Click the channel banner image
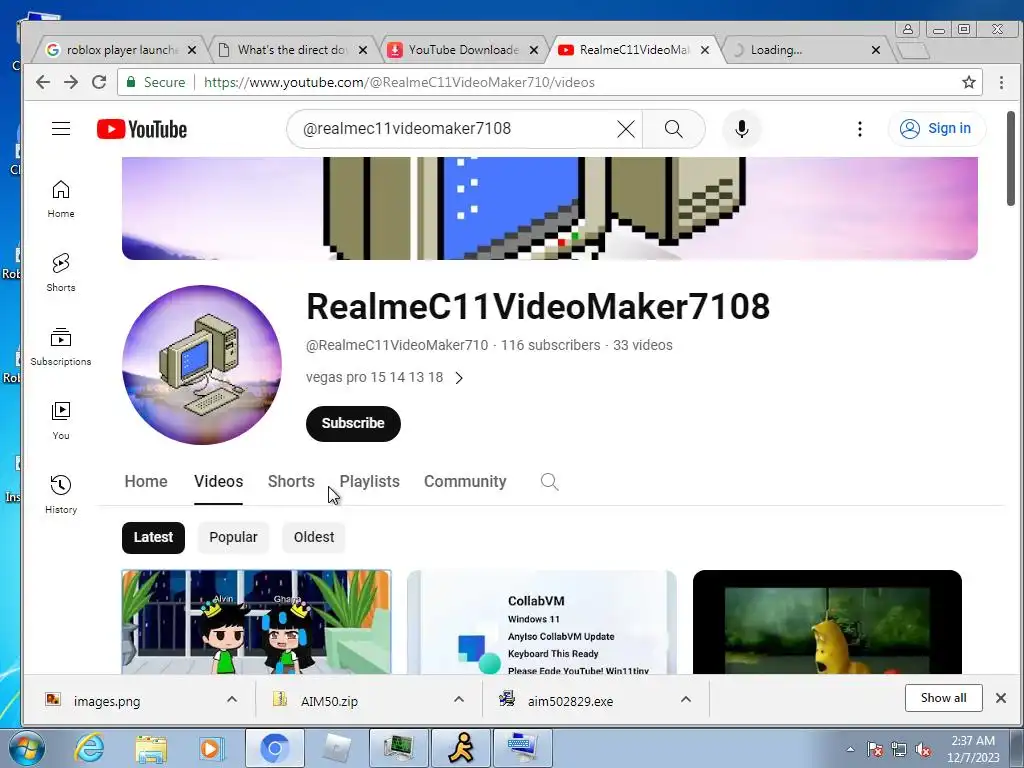Image resolution: width=1024 pixels, height=768 pixels. tap(549, 208)
